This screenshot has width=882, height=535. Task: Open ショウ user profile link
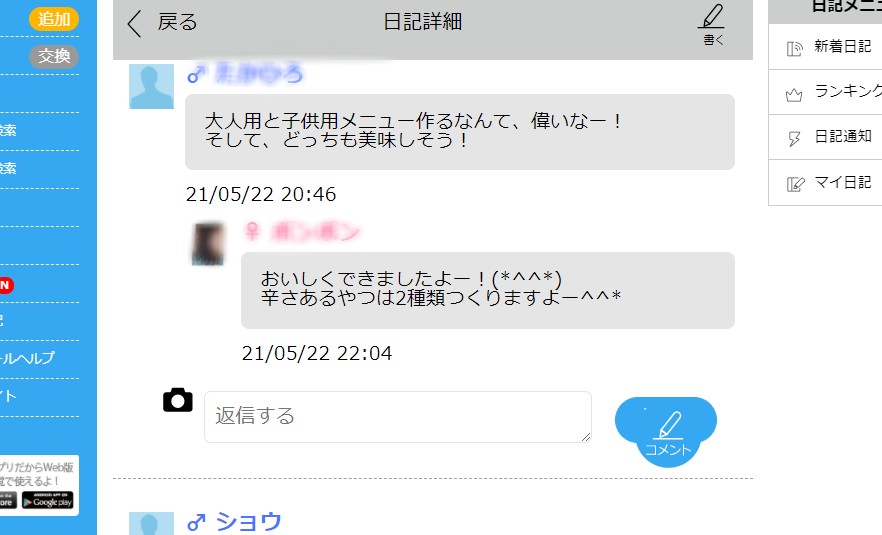click(x=249, y=522)
